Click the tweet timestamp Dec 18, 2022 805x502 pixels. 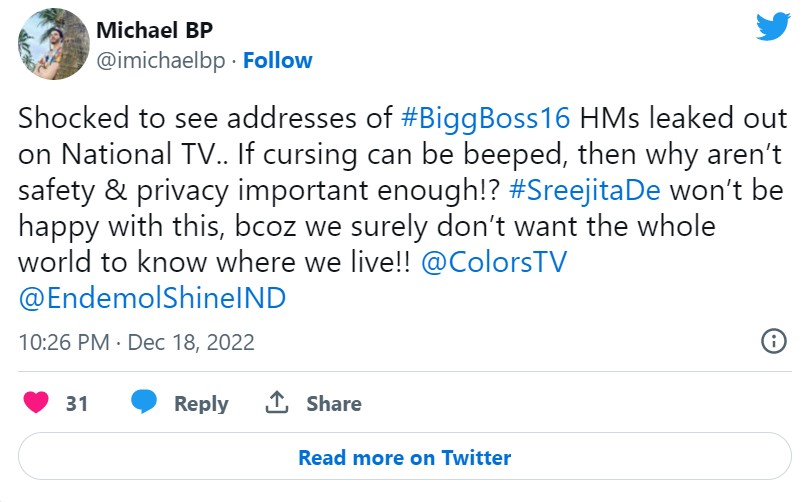click(x=191, y=342)
